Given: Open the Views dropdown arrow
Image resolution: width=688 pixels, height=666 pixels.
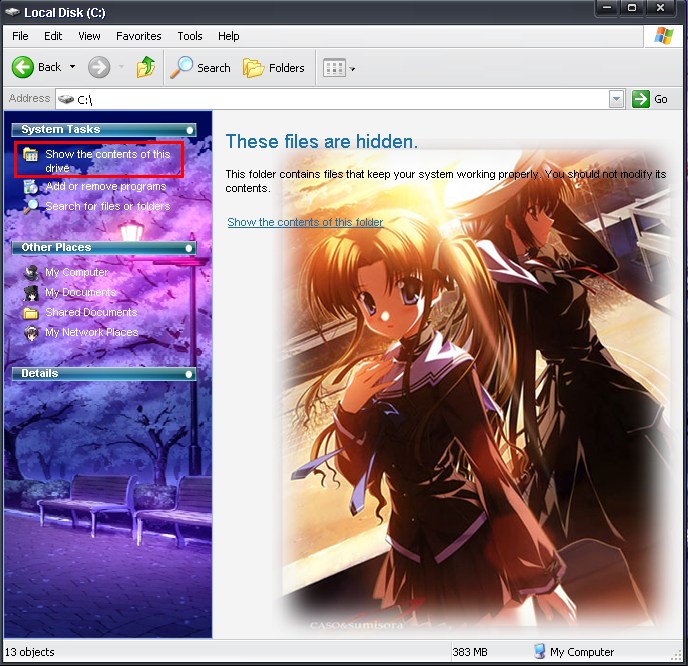Looking at the screenshot, I should pyautogui.click(x=352, y=68).
